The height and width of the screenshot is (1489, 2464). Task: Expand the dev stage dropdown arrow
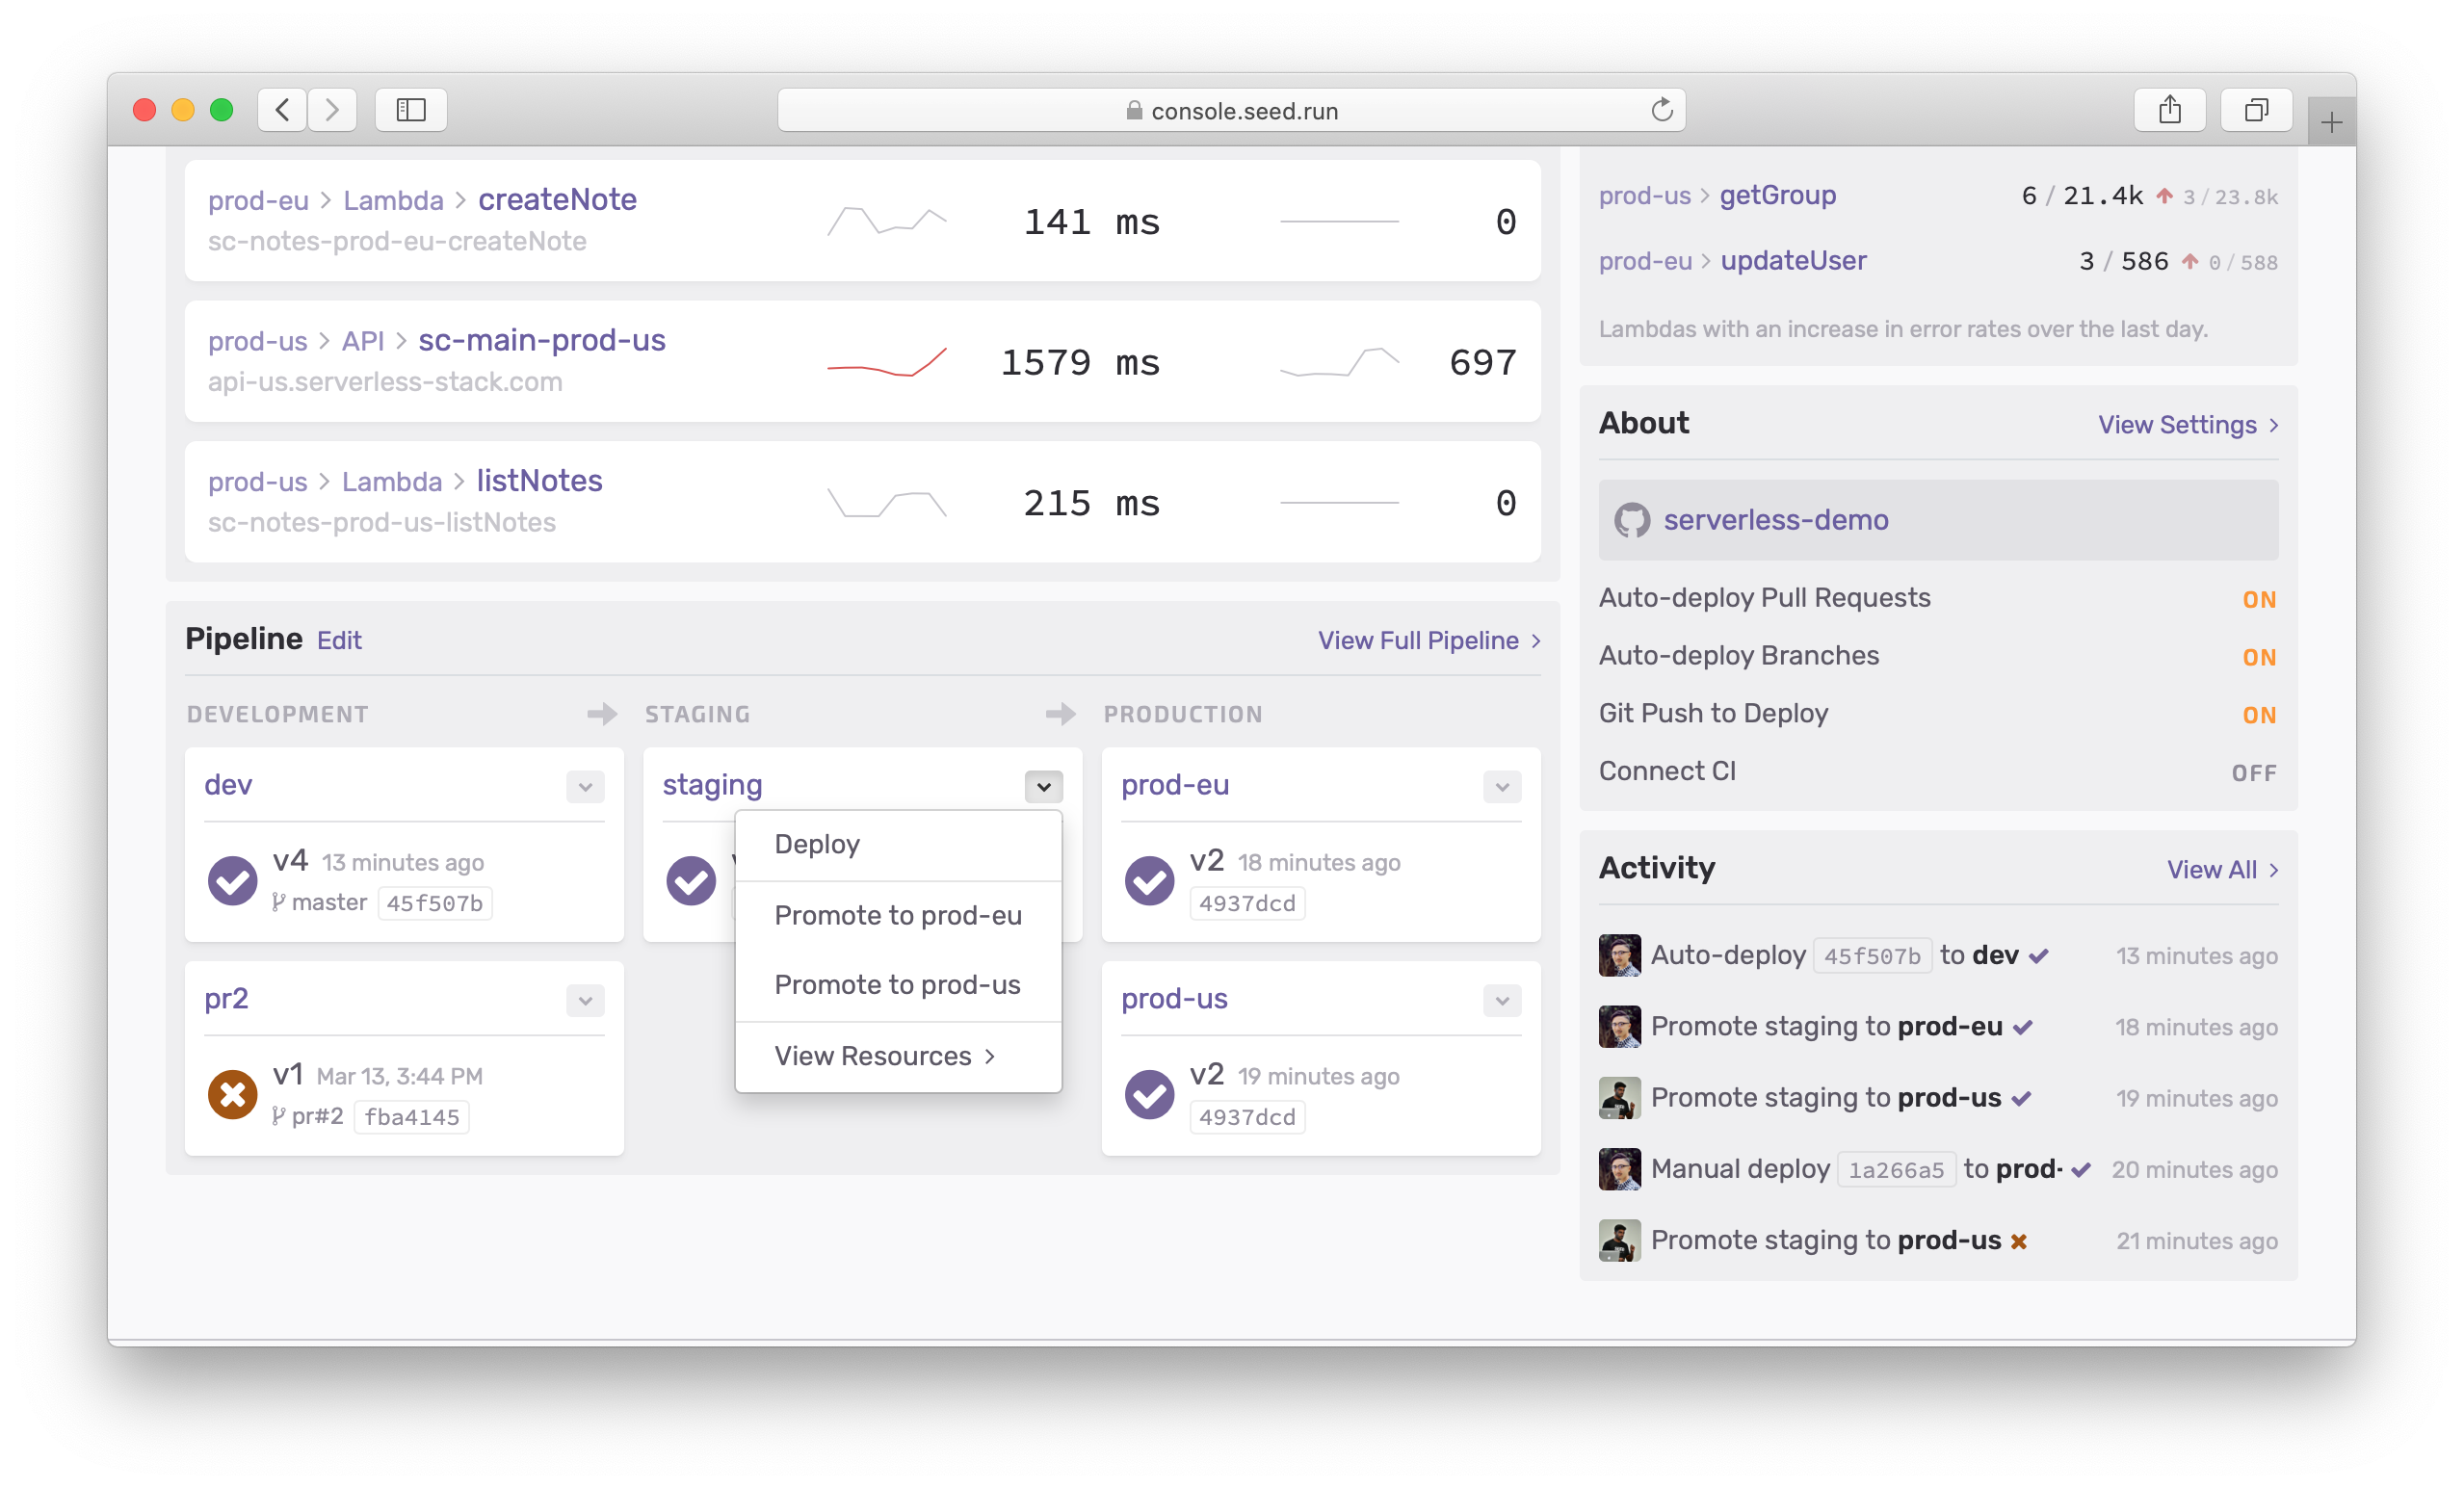coord(585,787)
